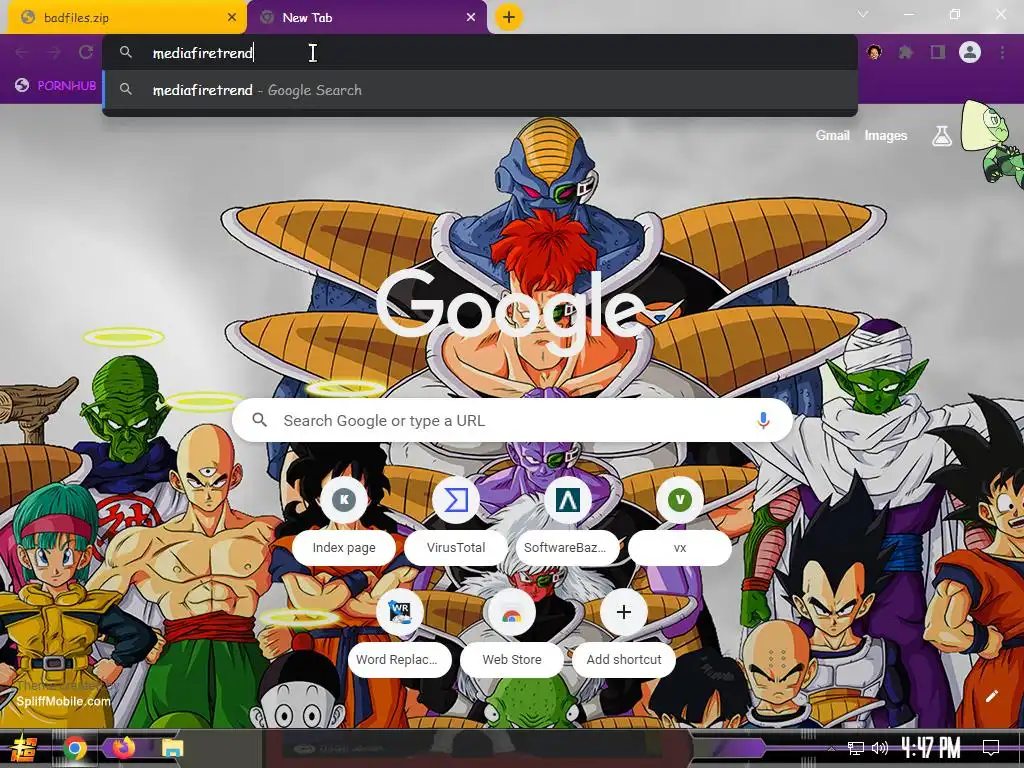Select the New Tab tab
The width and height of the screenshot is (1024, 768).
(367, 18)
